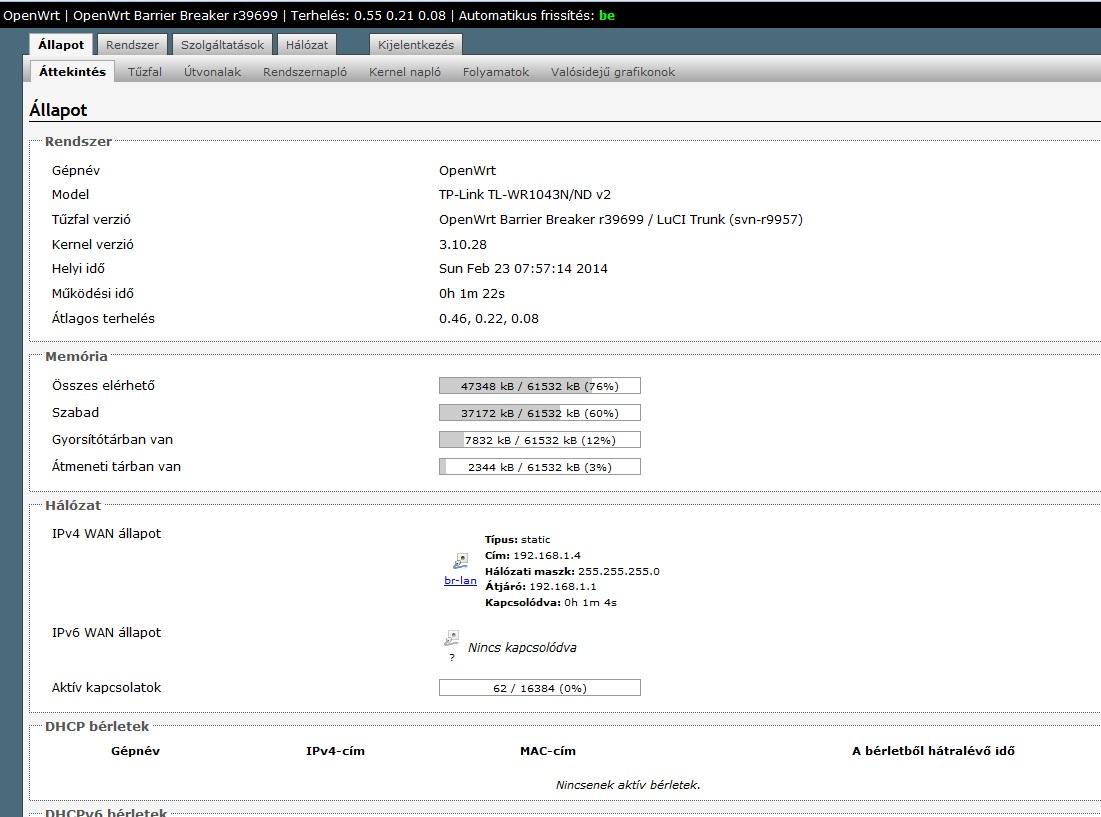Show the Kernel napló subtab
The width and height of the screenshot is (1101, 817).
404,72
